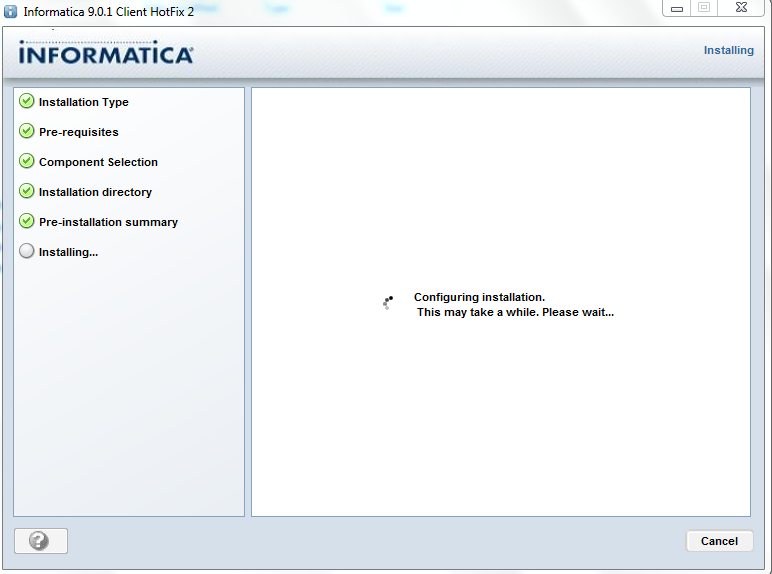772x574 pixels.
Task: Select the Pre-requisites step label
Action: click(x=79, y=132)
